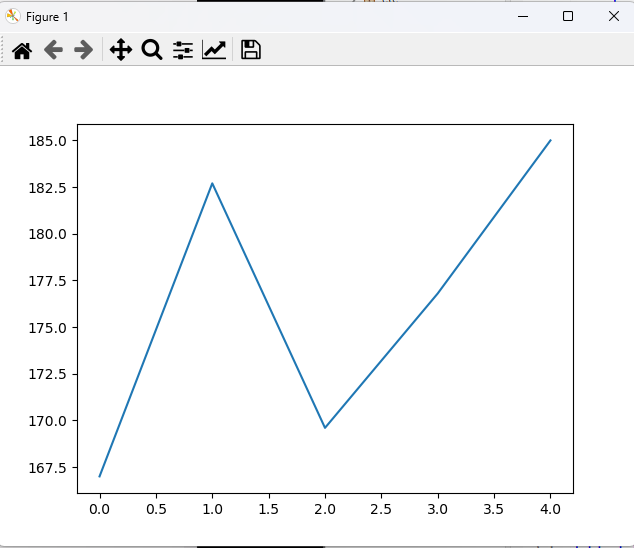Image resolution: width=634 pixels, height=548 pixels.
Task: Click the y-axis label 170.0
Action: pos(47,421)
